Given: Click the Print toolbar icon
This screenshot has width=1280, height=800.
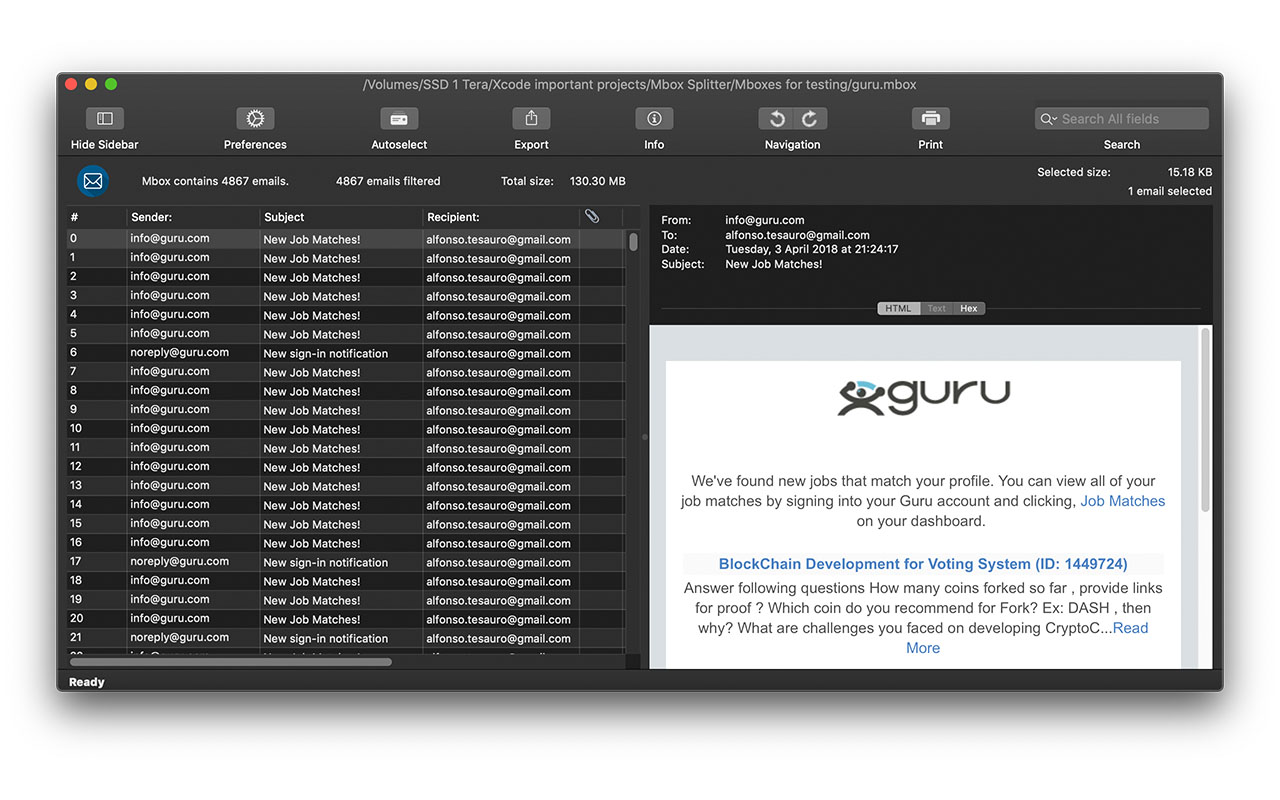Looking at the screenshot, I should pos(930,118).
